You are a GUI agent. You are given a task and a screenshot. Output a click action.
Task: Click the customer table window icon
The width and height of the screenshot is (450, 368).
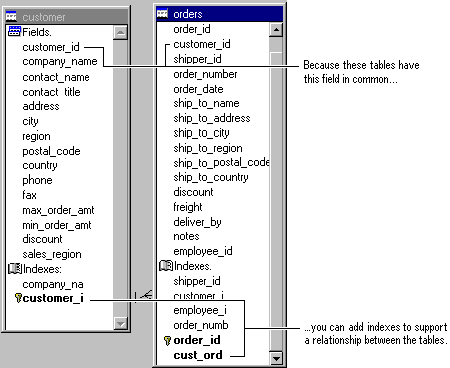pos(11,16)
